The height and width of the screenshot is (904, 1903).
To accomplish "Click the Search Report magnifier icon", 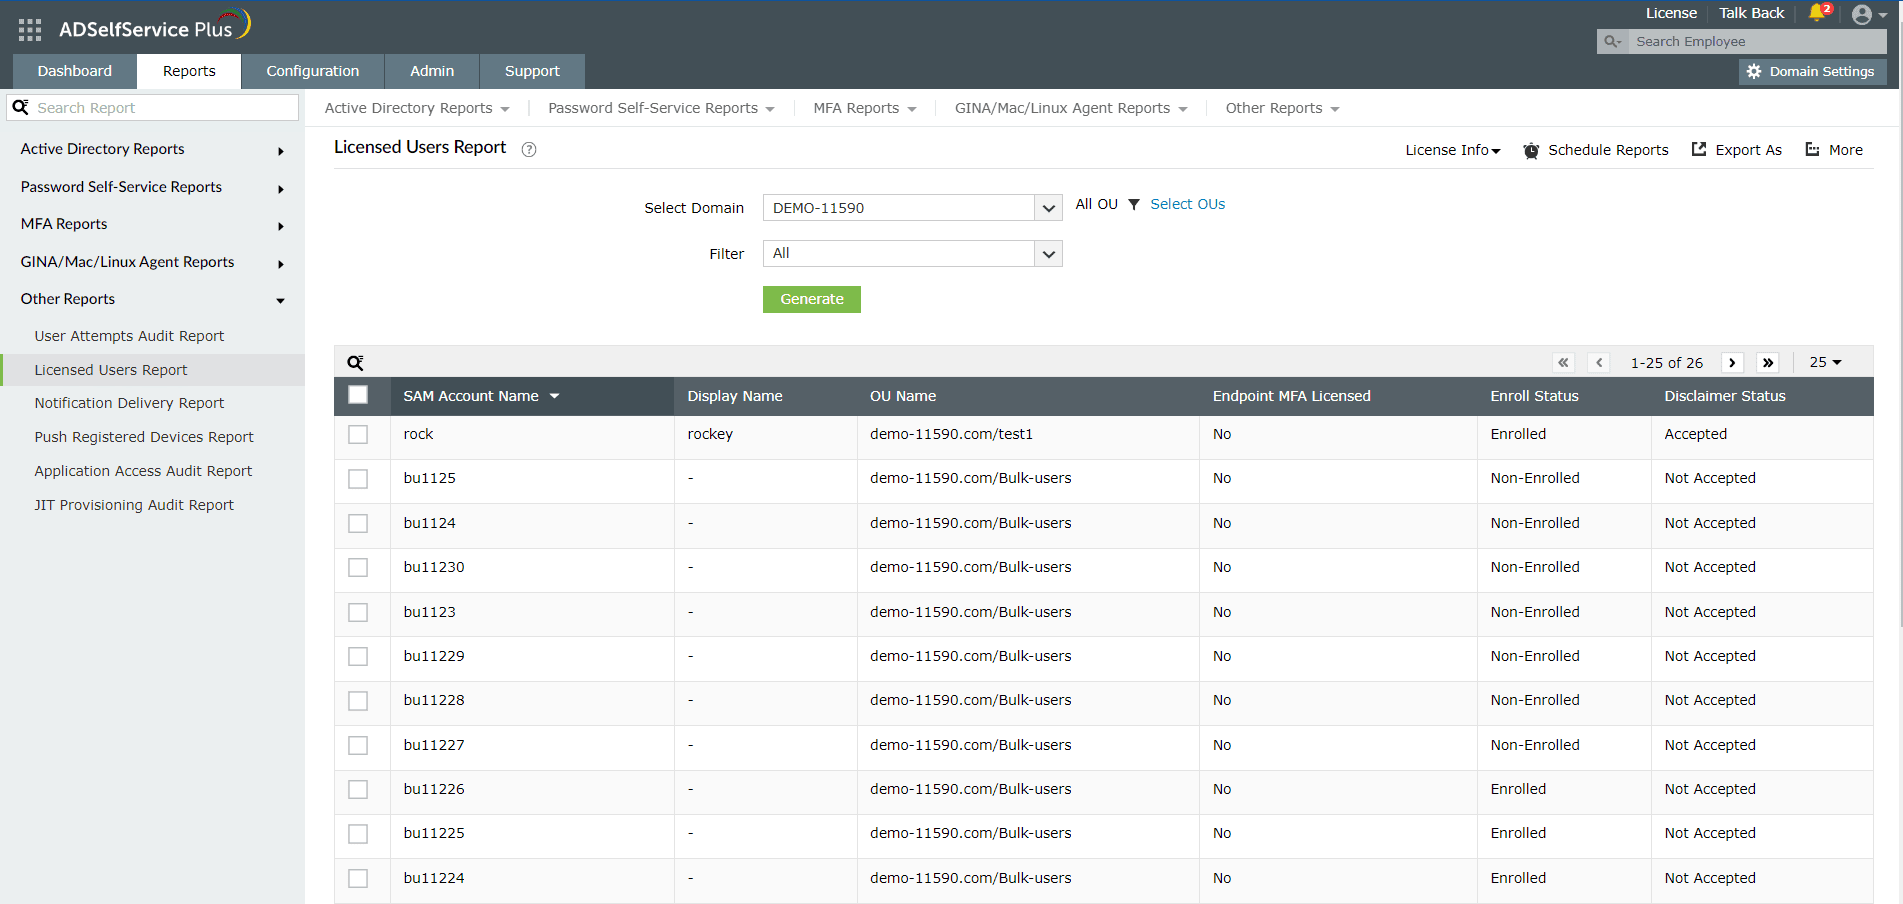I will tap(20, 107).
